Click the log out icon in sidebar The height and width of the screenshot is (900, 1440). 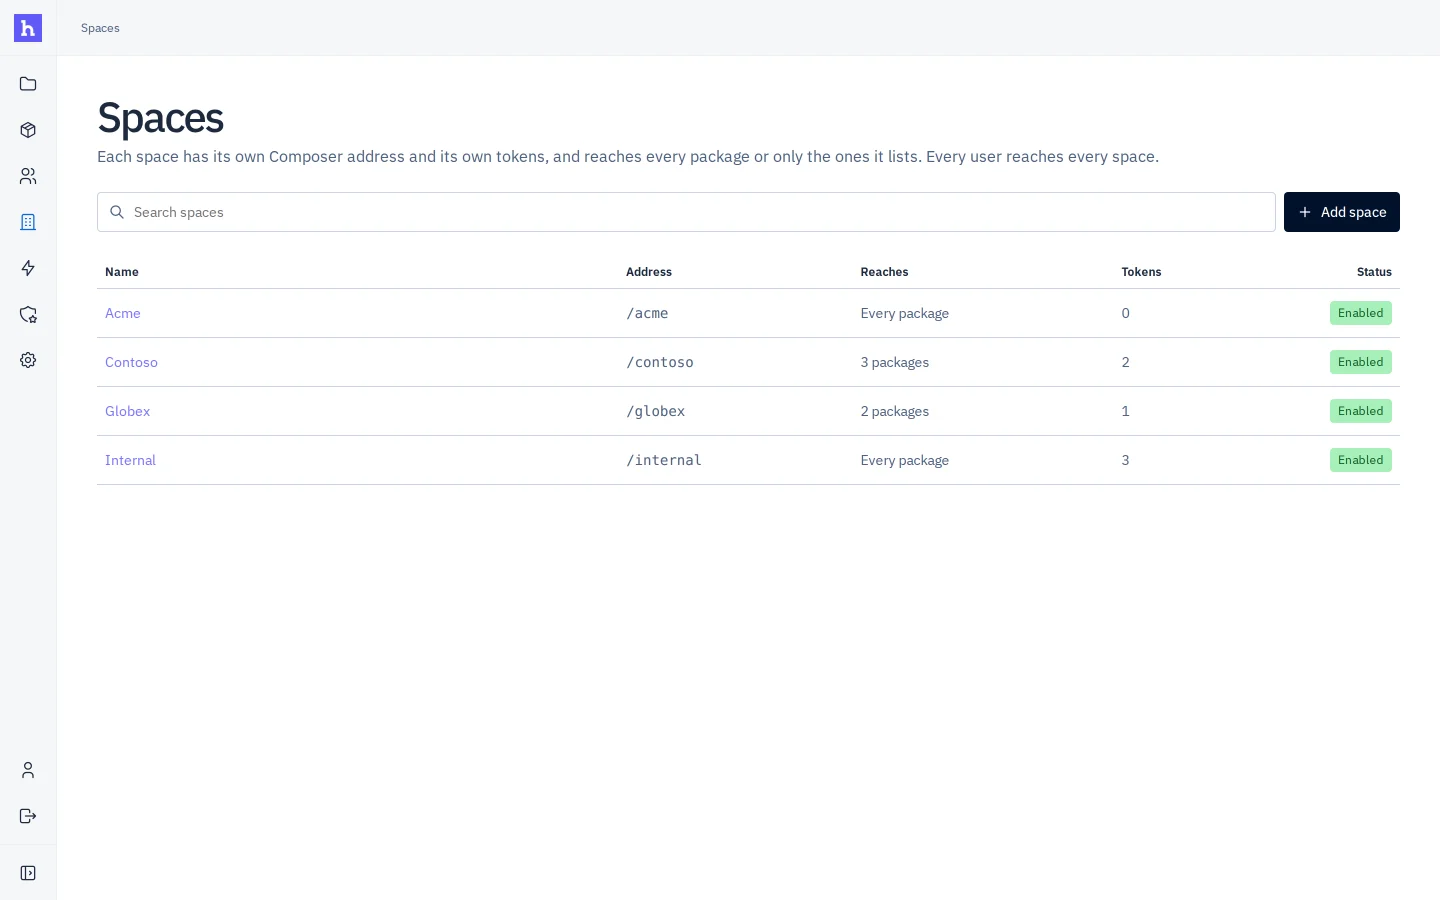(28, 816)
